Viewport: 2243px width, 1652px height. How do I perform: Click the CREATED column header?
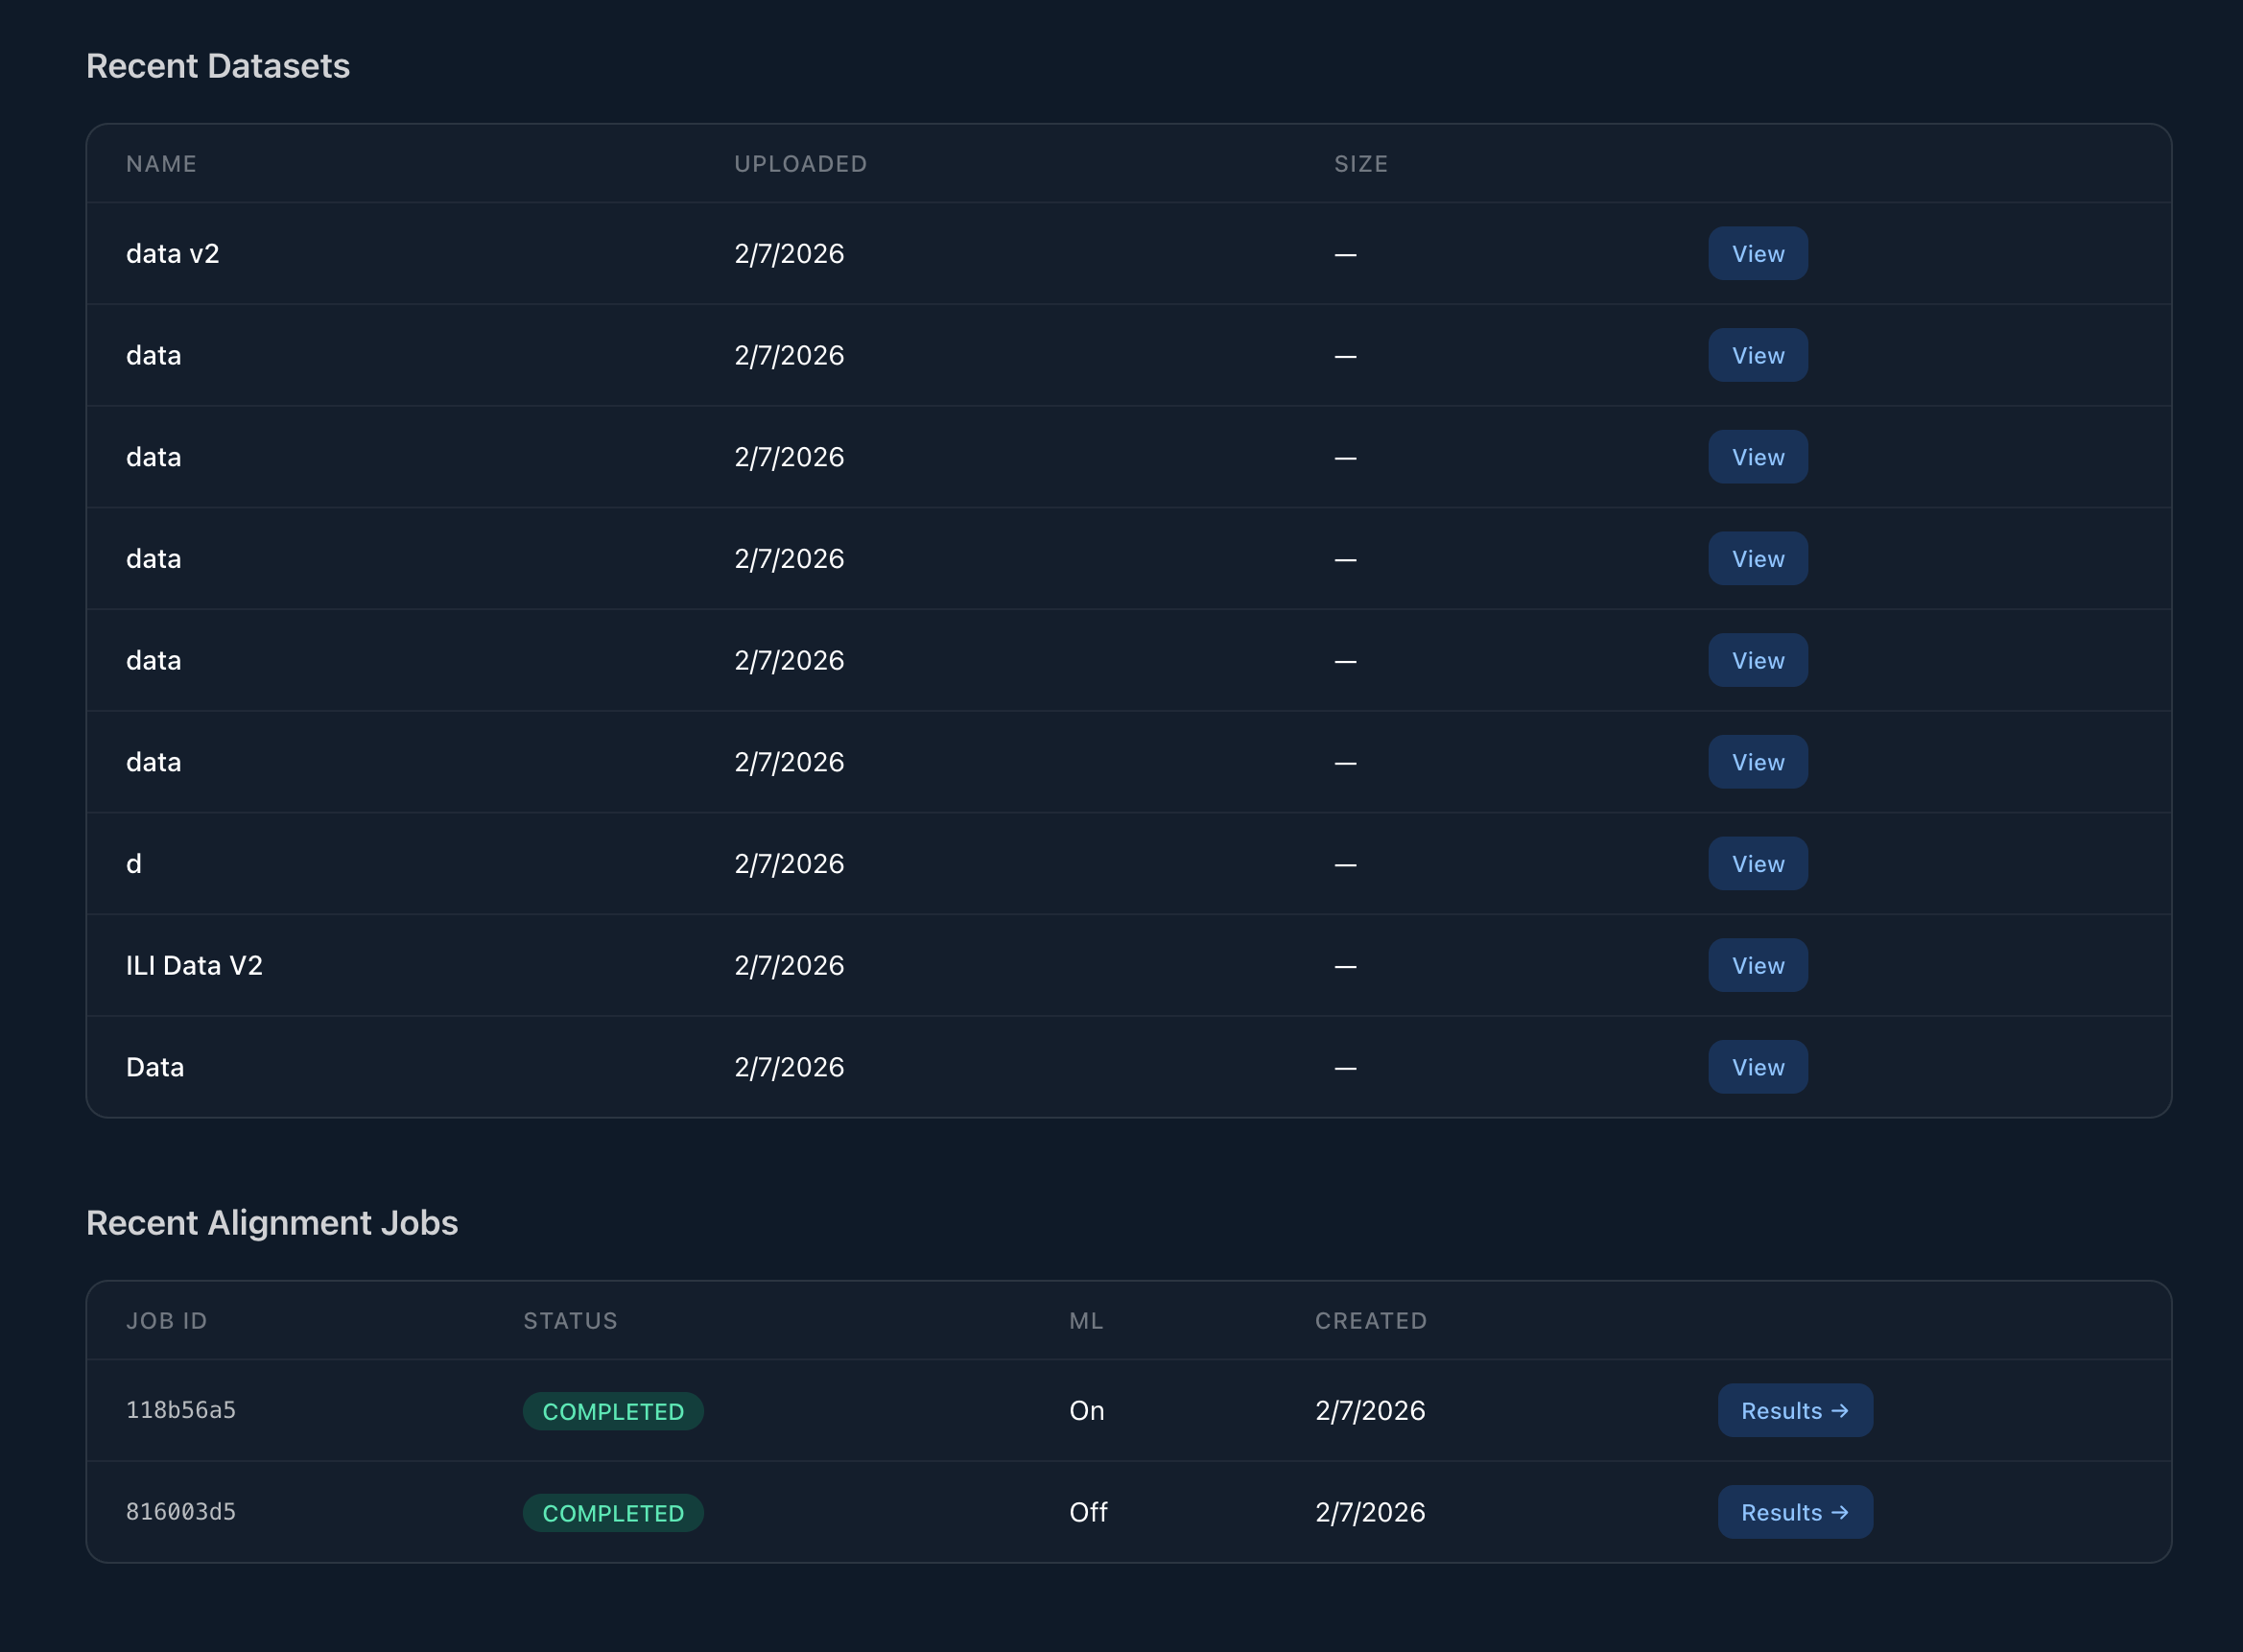[1370, 1321]
